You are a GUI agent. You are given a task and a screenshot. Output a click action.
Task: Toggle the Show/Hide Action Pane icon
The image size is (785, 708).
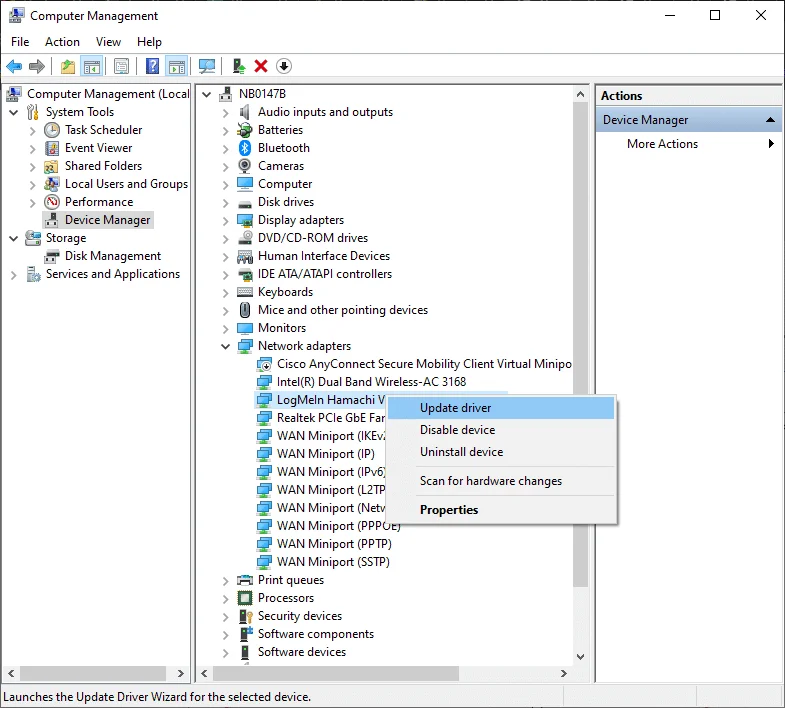(177, 66)
